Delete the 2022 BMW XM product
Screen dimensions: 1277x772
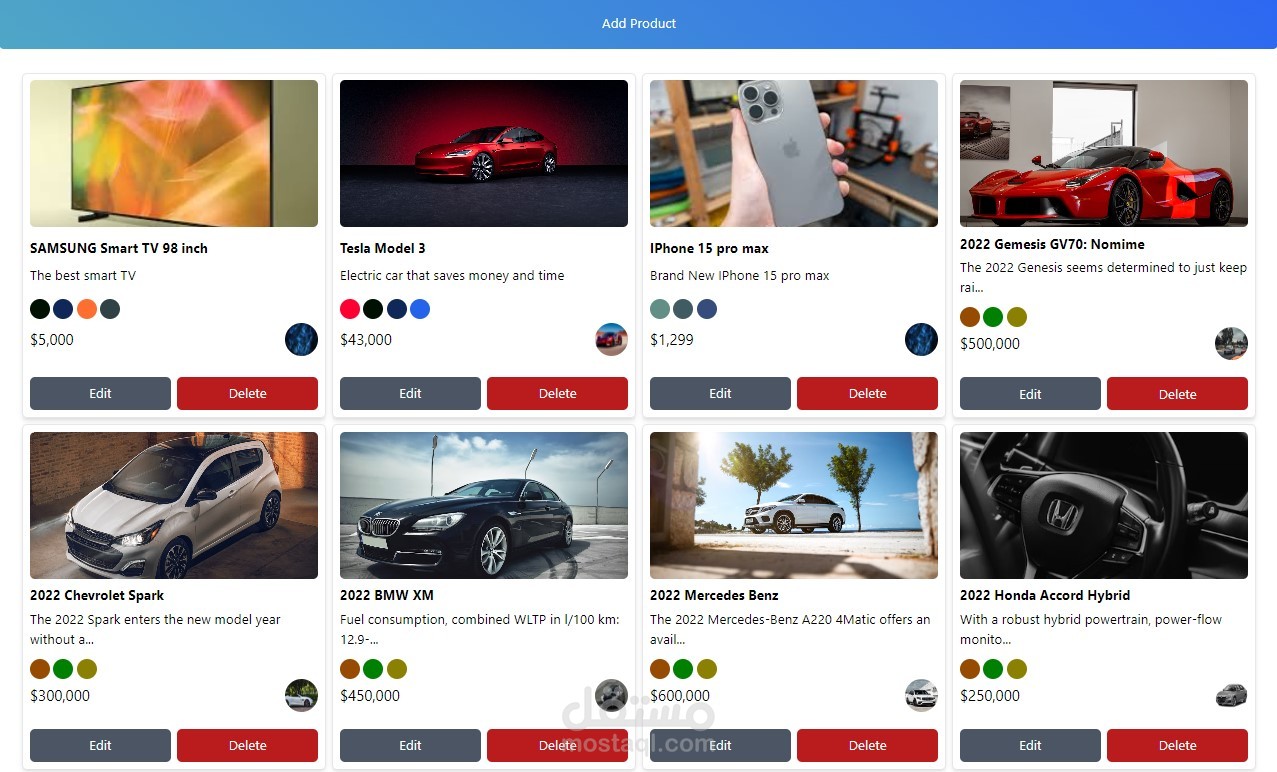557,745
